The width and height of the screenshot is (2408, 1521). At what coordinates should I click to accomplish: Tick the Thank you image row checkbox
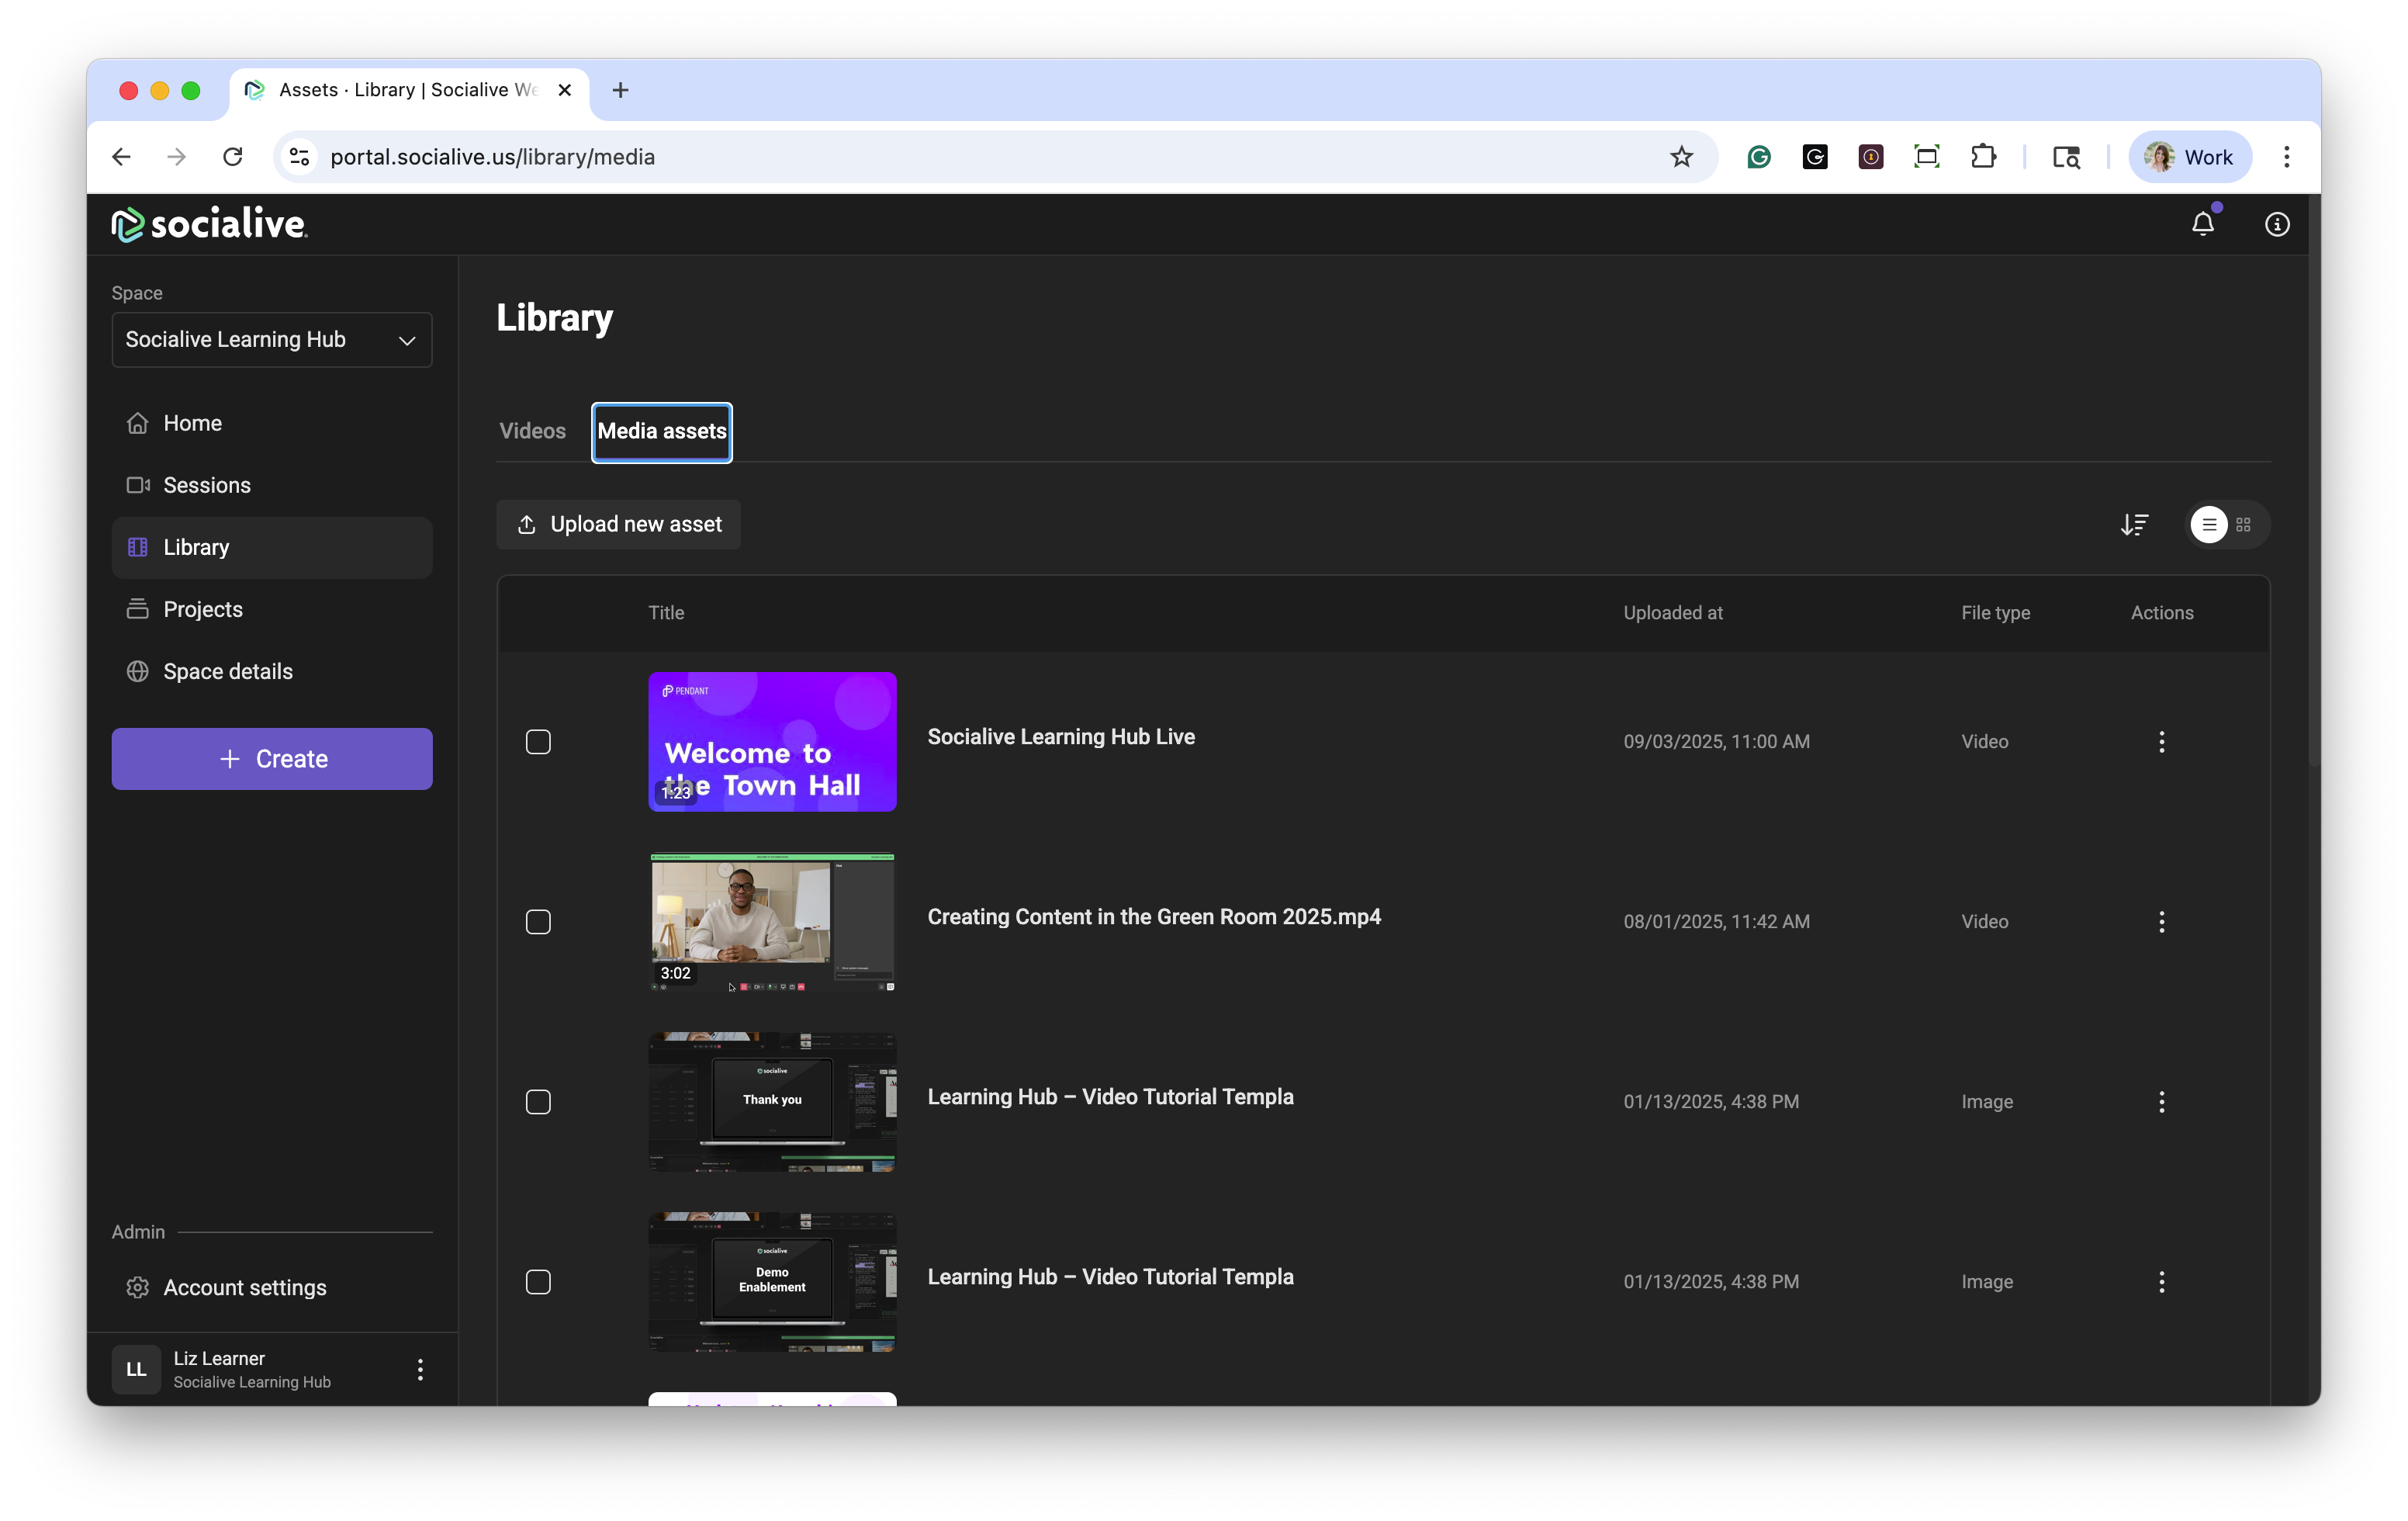pyautogui.click(x=538, y=1101)
